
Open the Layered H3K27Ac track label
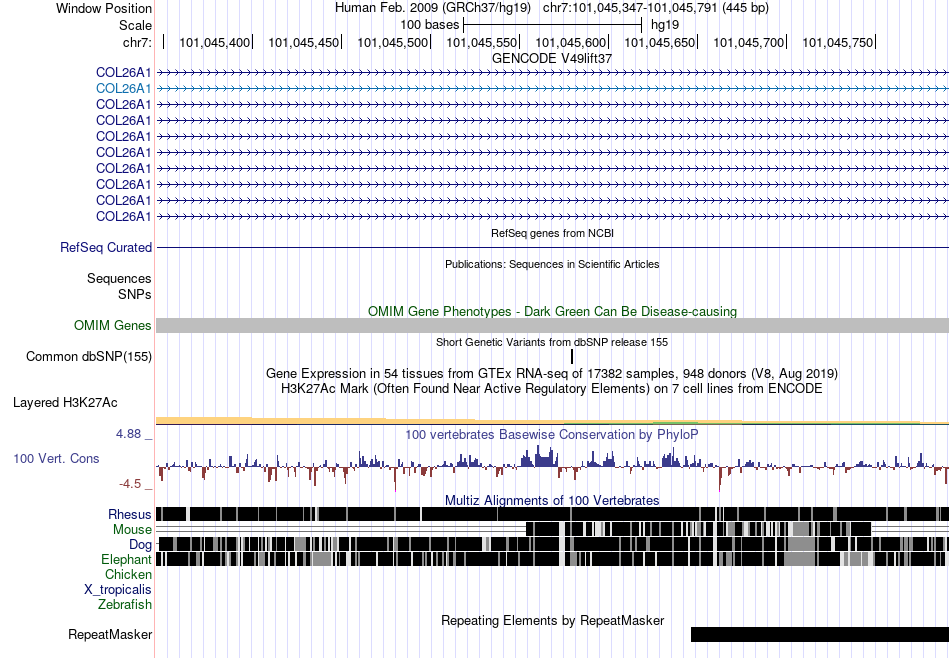65,402
